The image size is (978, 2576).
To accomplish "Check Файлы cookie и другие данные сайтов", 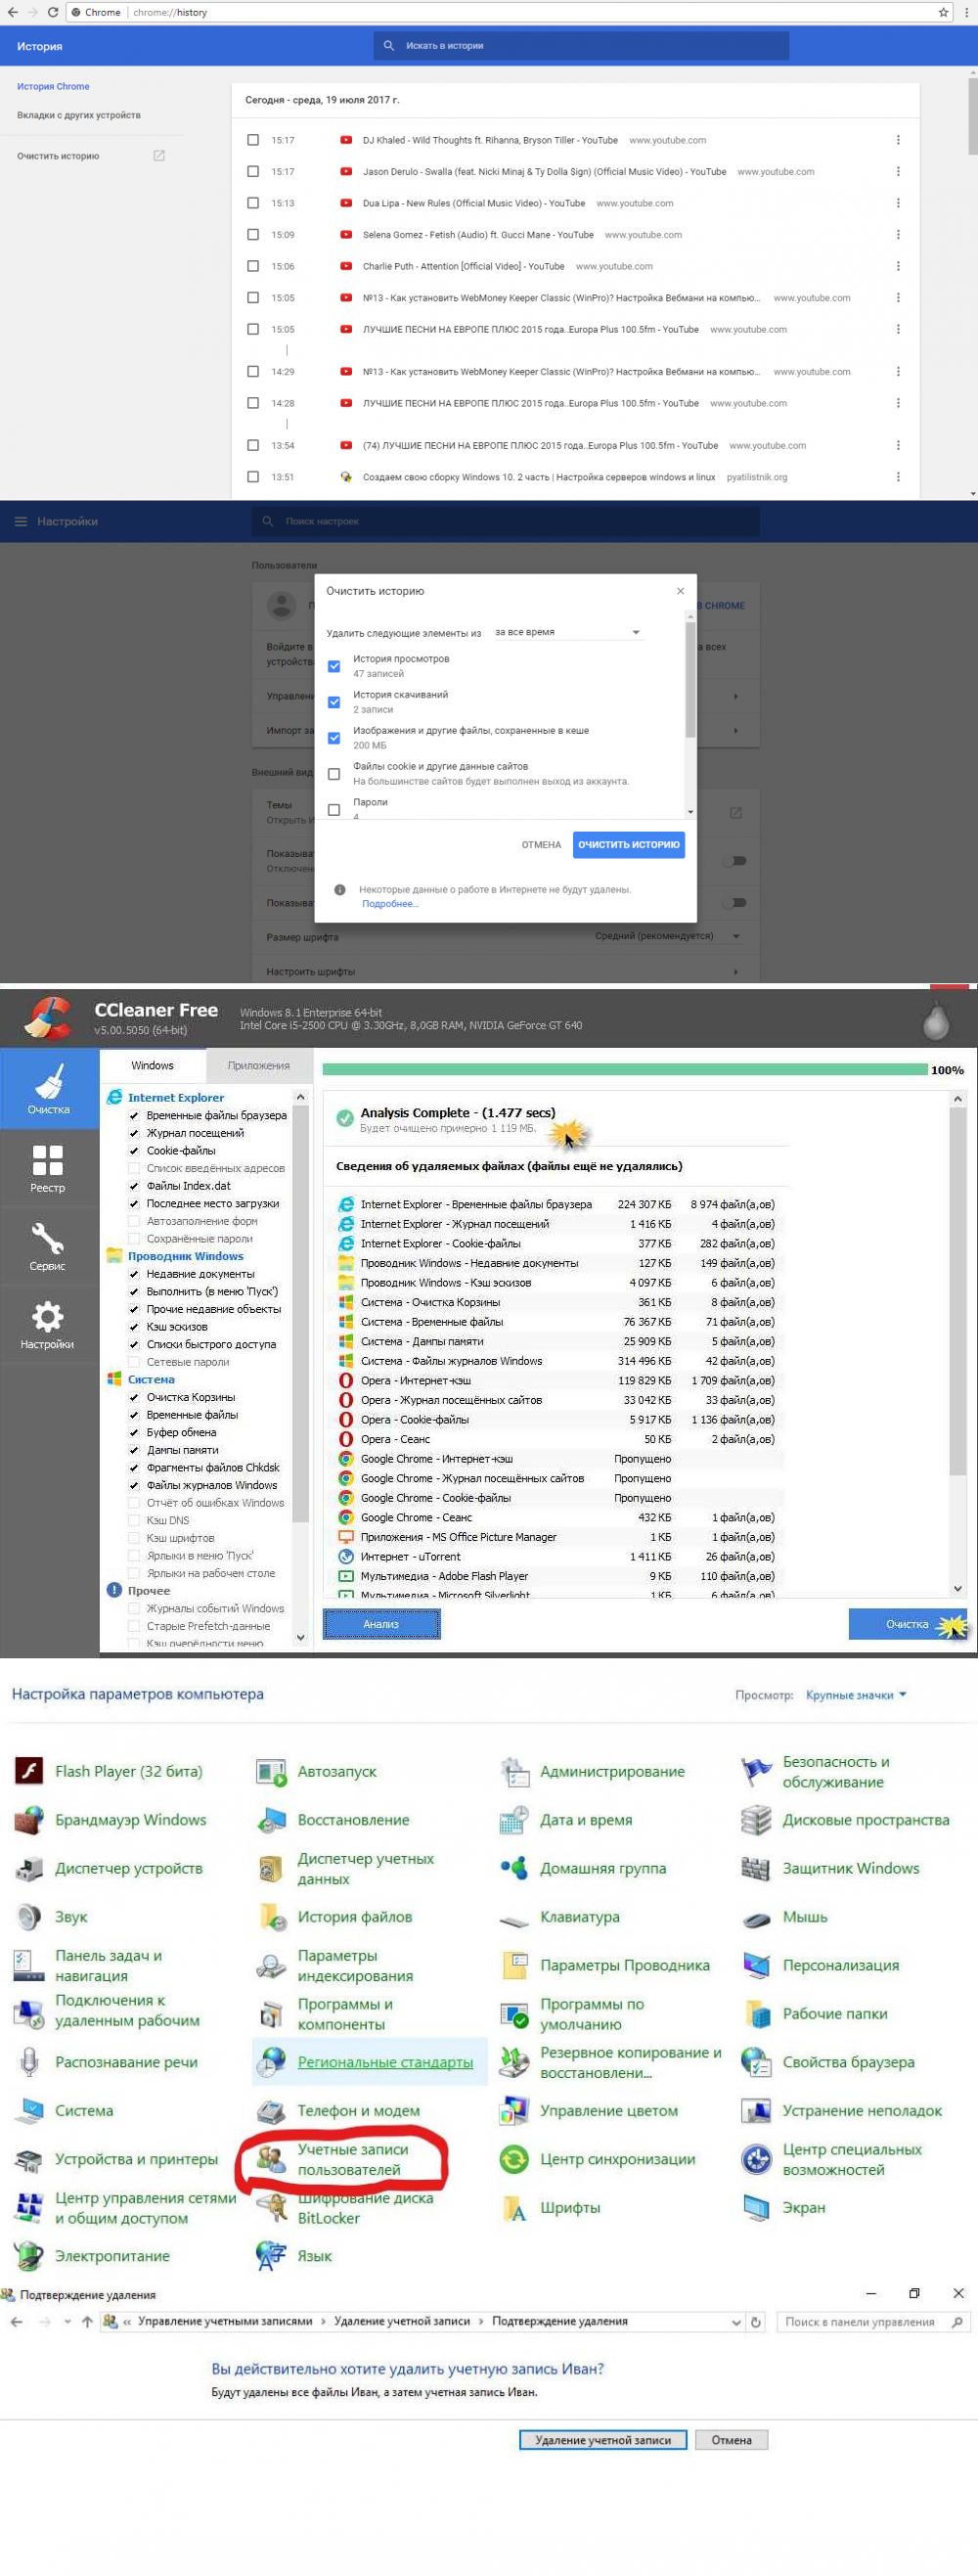I will click(x=334, y=774).
